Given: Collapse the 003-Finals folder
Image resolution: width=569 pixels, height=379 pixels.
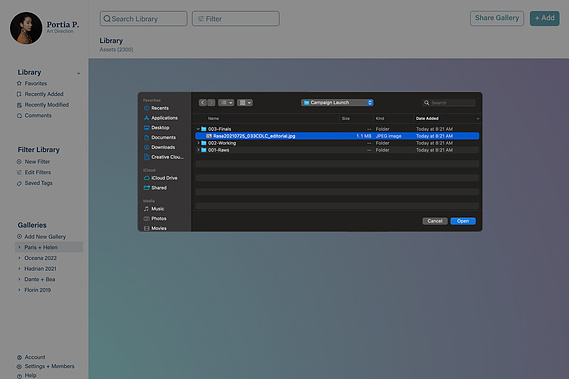Looking at the screenshot, I should [x=198, y=129].
